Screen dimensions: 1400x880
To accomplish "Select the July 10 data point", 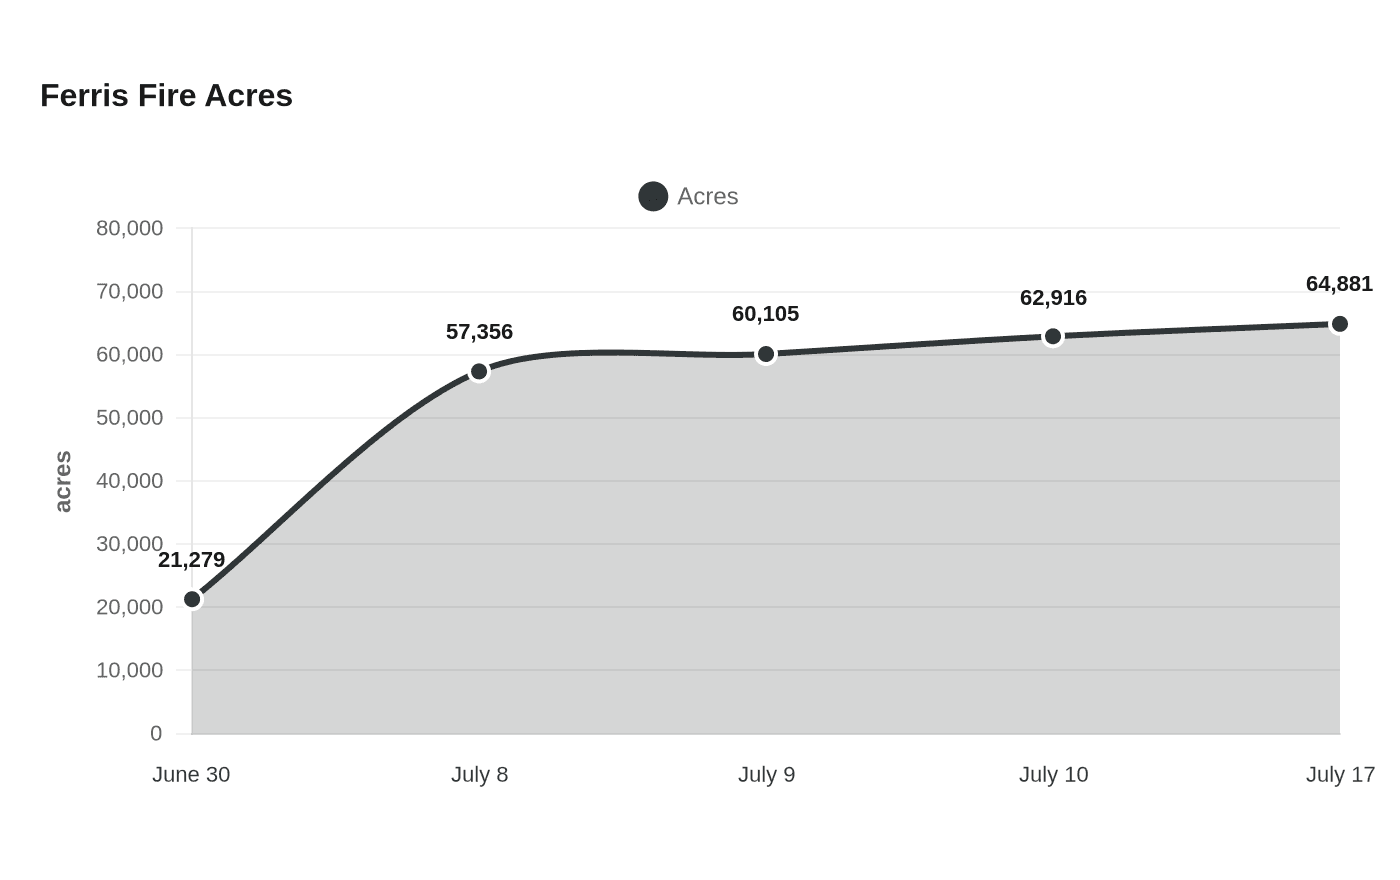I will click(1053, 337).
